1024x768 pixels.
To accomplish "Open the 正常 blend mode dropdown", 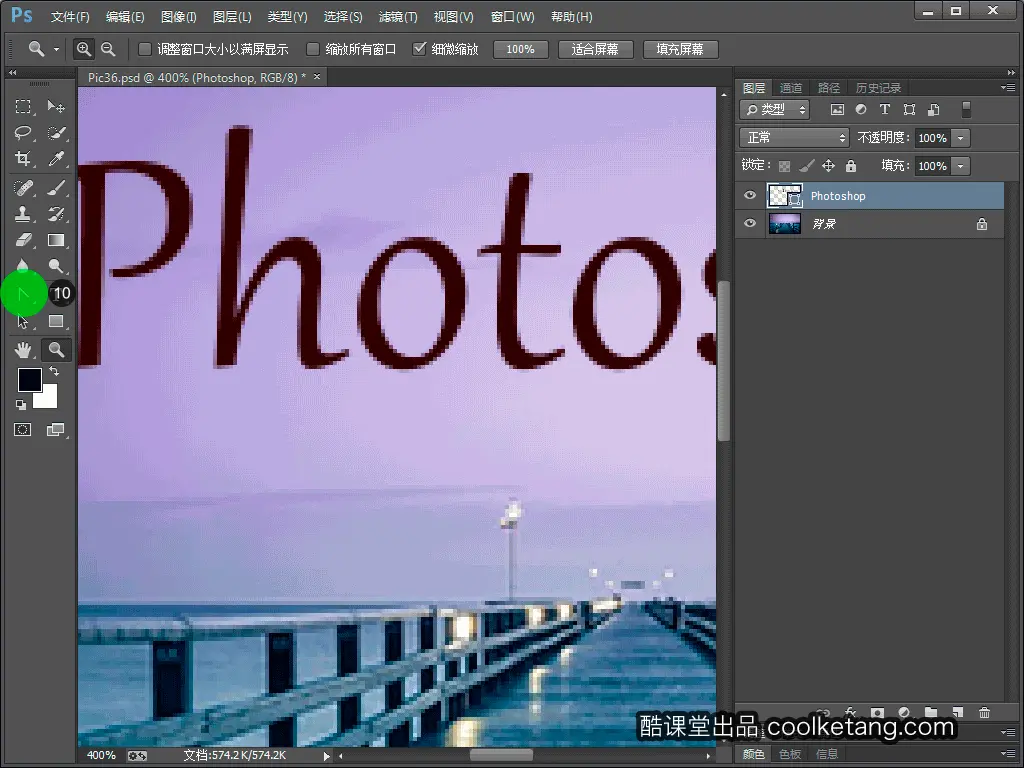I will pos(794,138).
